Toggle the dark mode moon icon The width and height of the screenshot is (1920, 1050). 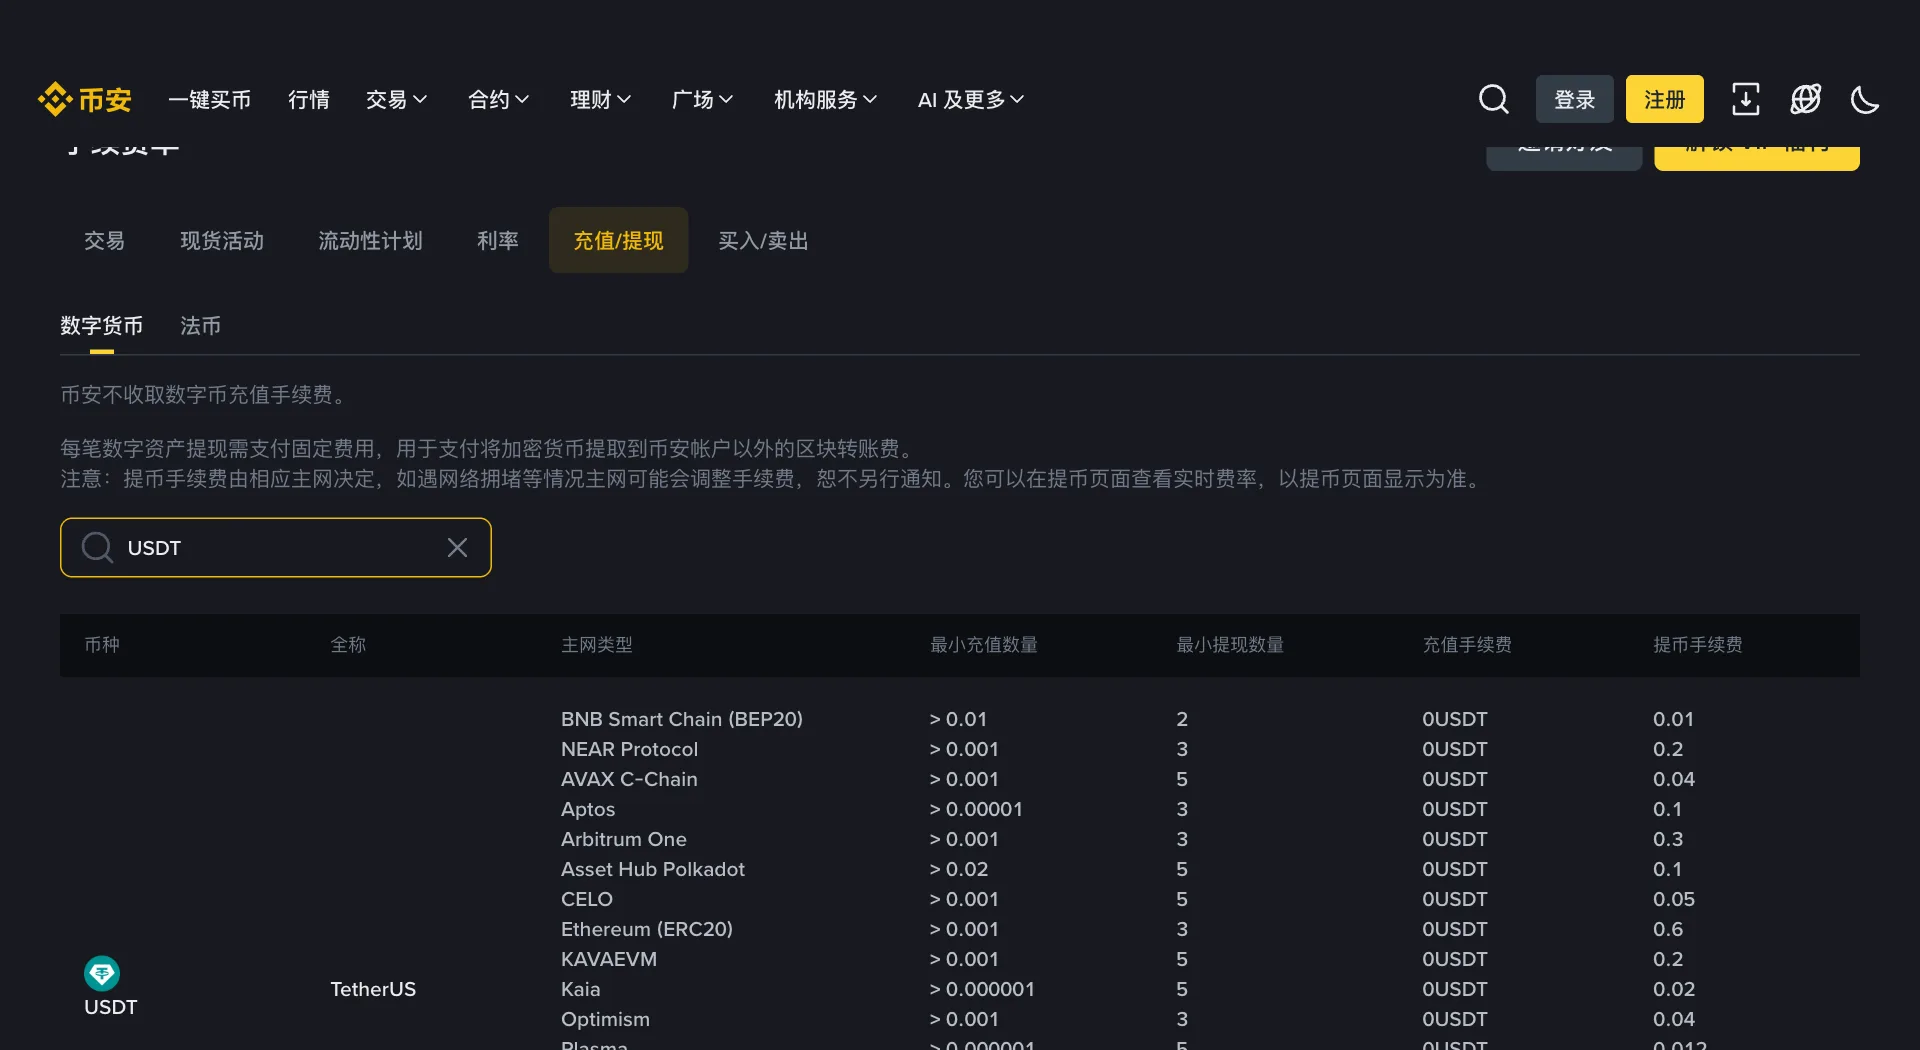coord(1865,99)
